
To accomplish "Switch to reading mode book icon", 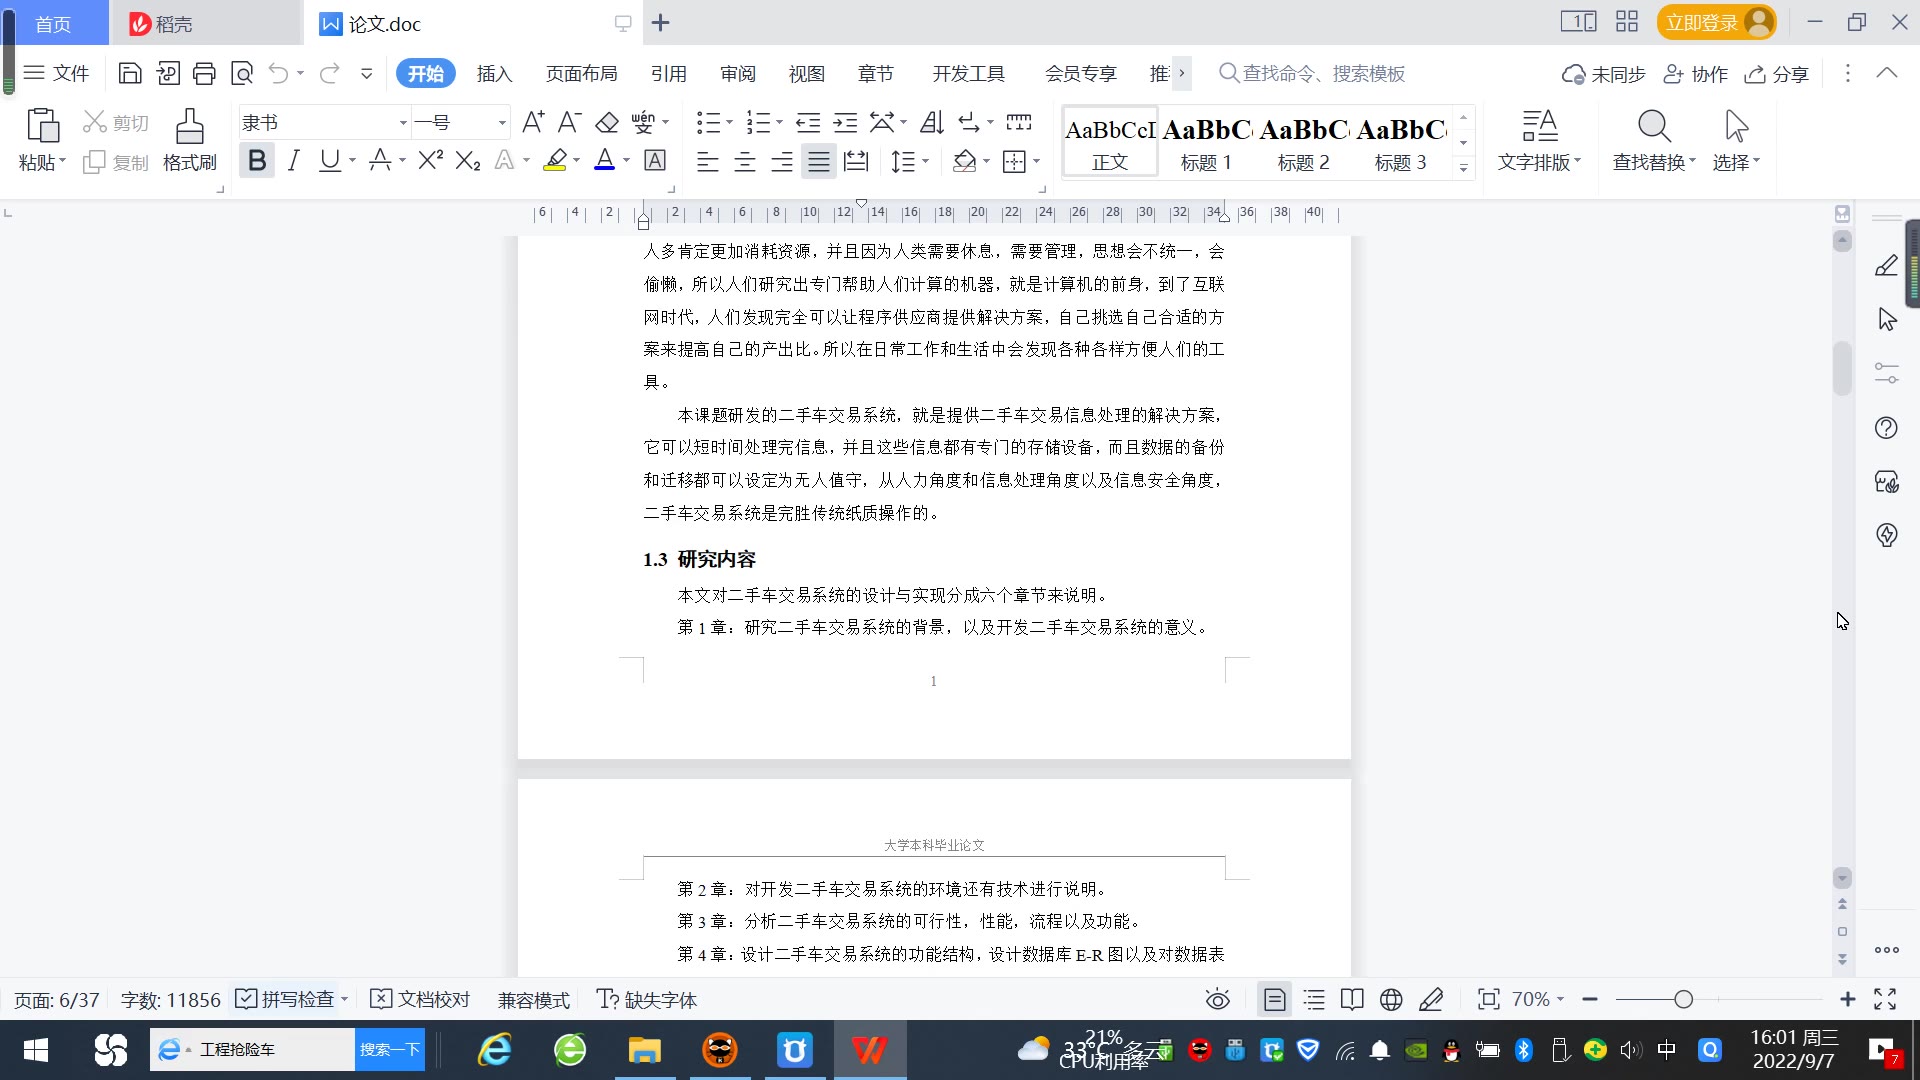I will point(1352,999).
